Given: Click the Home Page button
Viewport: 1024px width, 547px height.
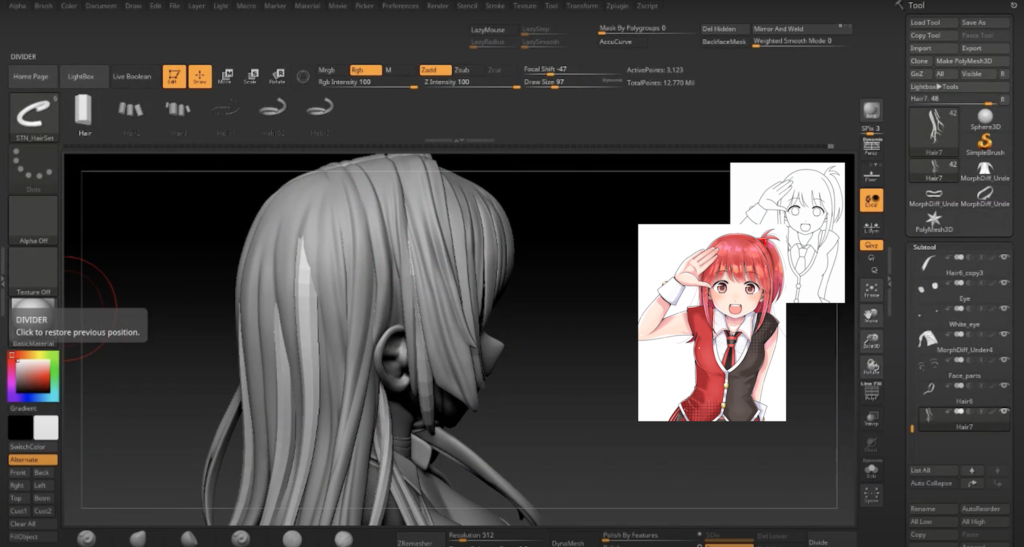Looking at the screenshot, I should 31,76.
